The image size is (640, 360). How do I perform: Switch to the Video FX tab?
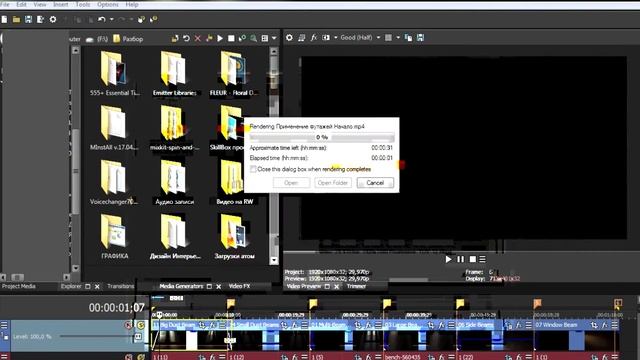point(239,287)
